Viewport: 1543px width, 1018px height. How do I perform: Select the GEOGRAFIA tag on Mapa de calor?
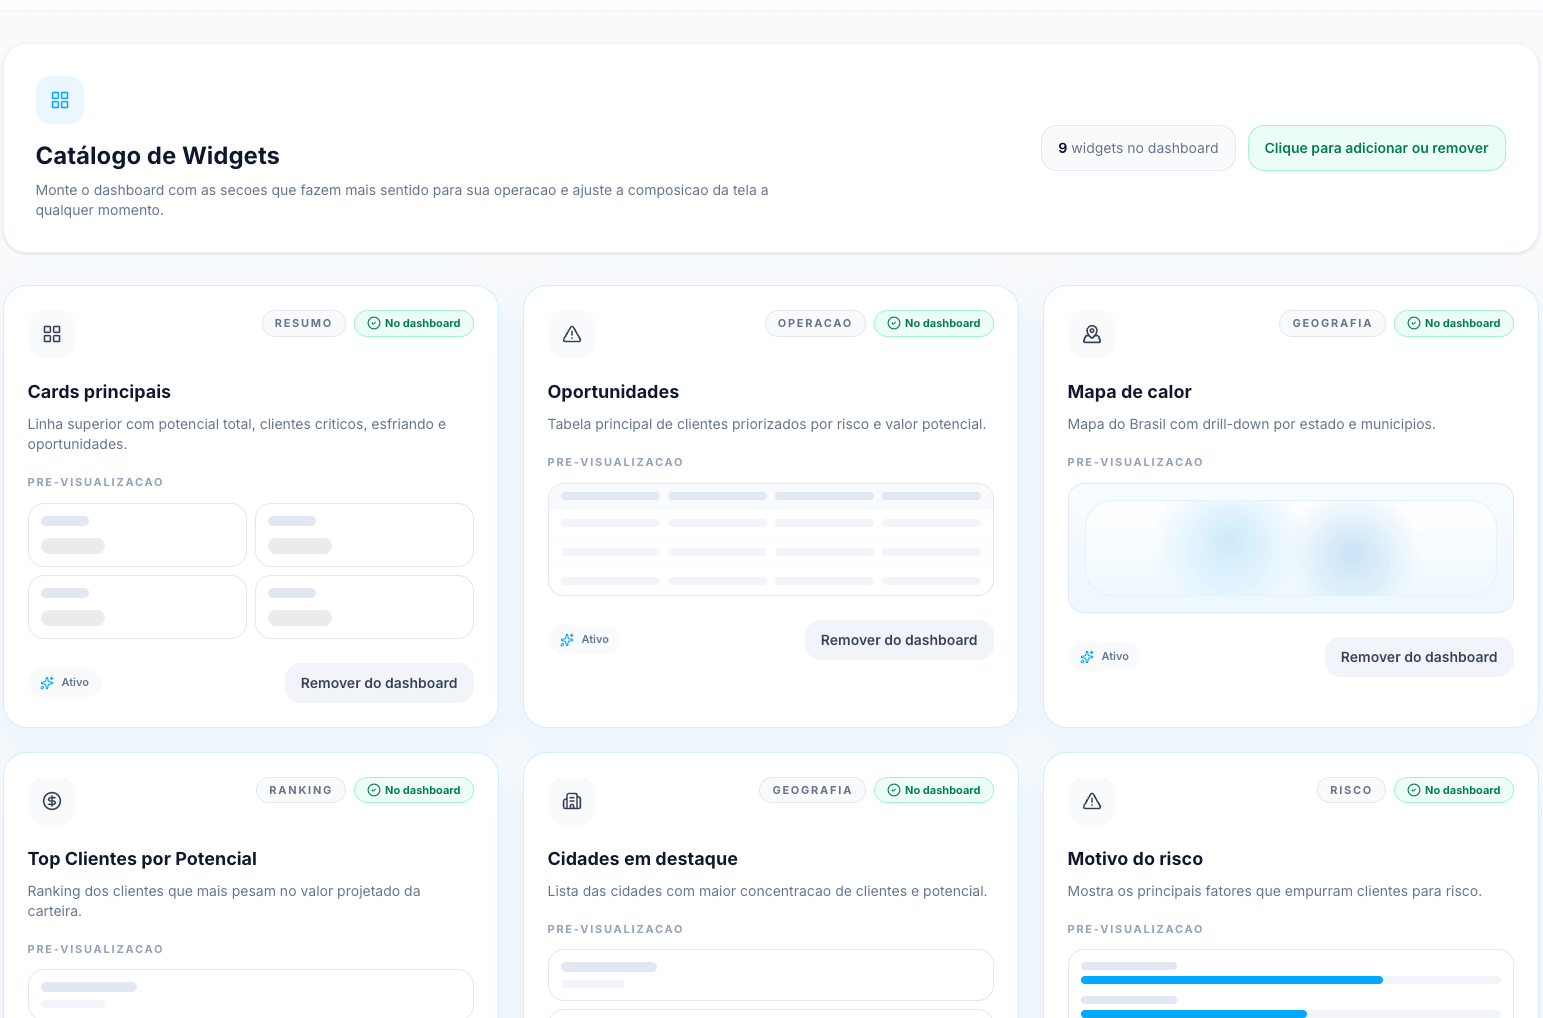(1332, 323)
